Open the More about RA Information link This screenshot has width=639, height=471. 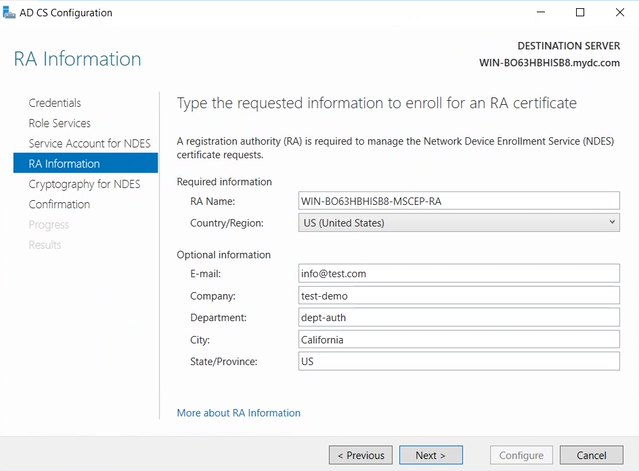pyautogui.click(x=238, y=413)
